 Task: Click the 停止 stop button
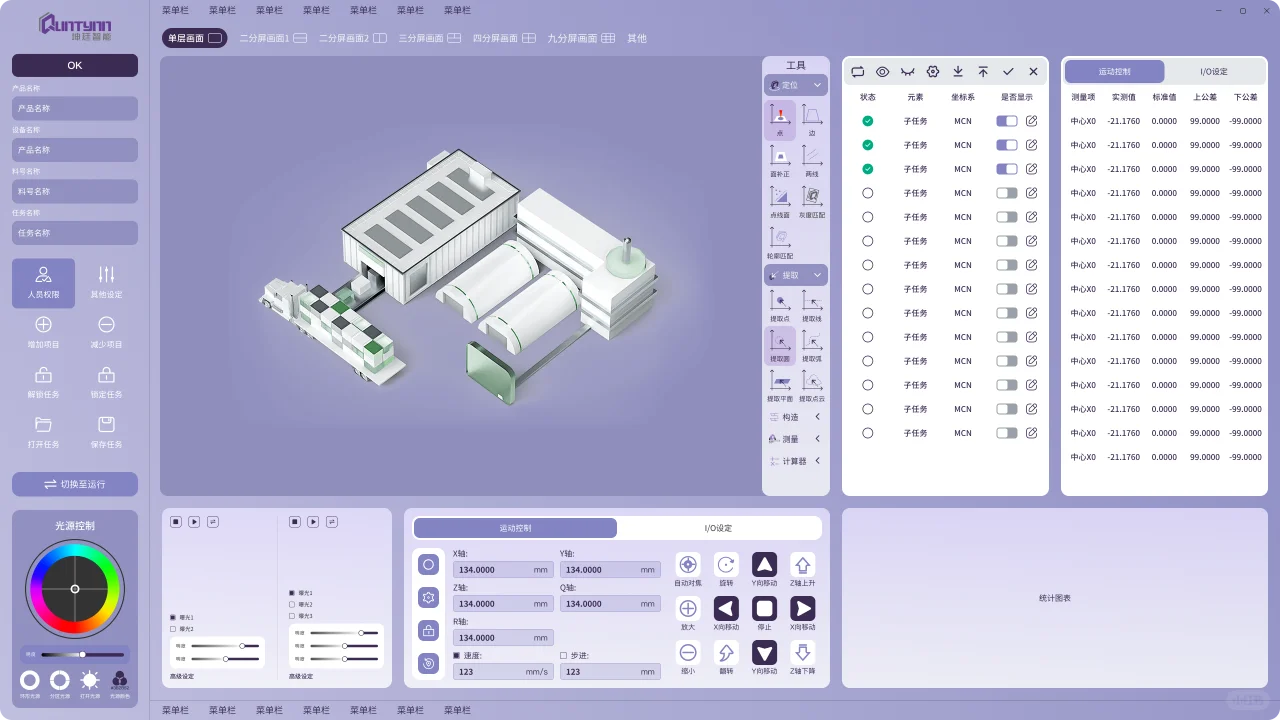point(764,608)
